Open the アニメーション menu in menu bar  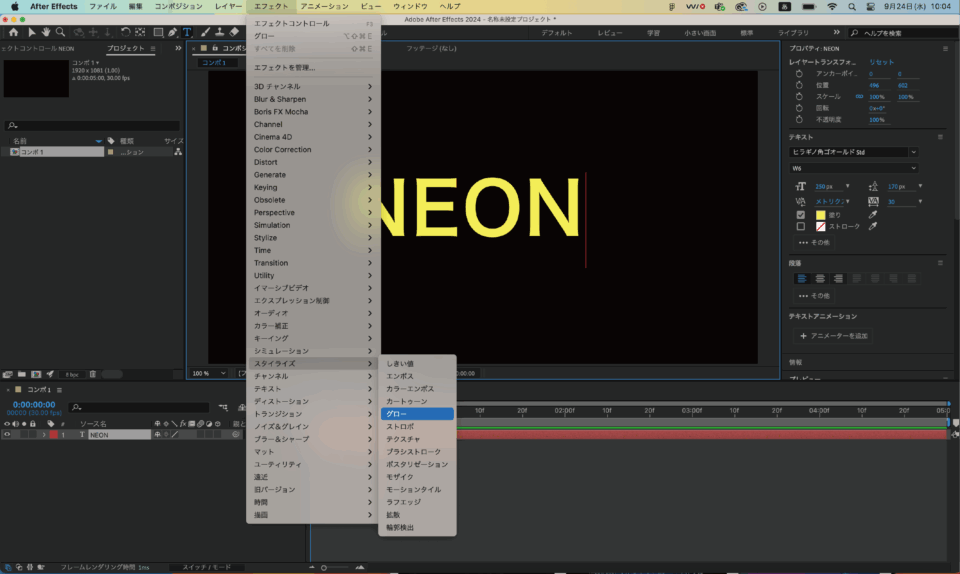pyautogui.click(x=323, y=6)
